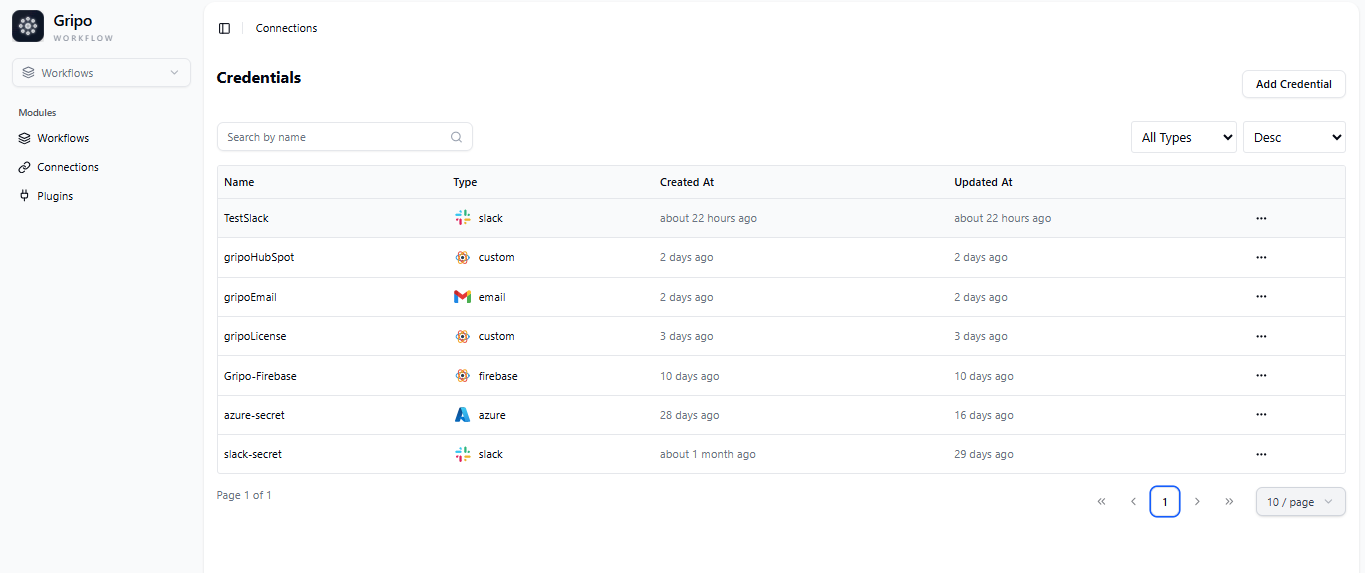
Task: Click the Slack icon in slack-secret row
Action: [x=462, y=454]
